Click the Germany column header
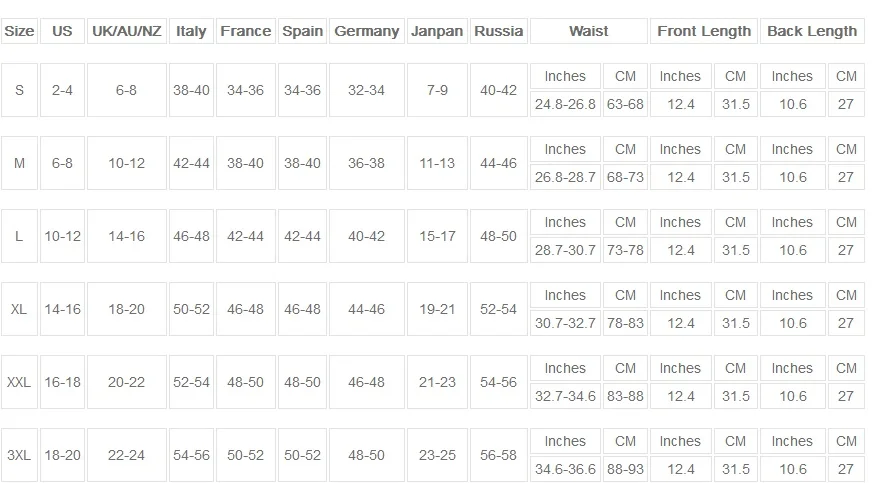 pyautogui.click(x=367, y=31)
